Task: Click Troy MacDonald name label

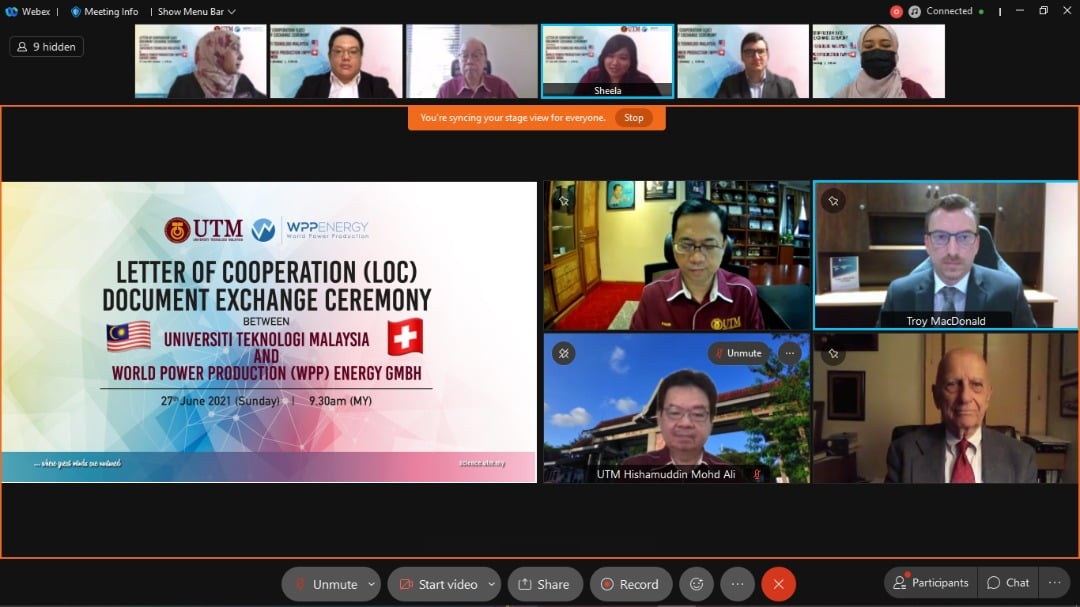Action: pyautogui.click(x=945, y=321)
